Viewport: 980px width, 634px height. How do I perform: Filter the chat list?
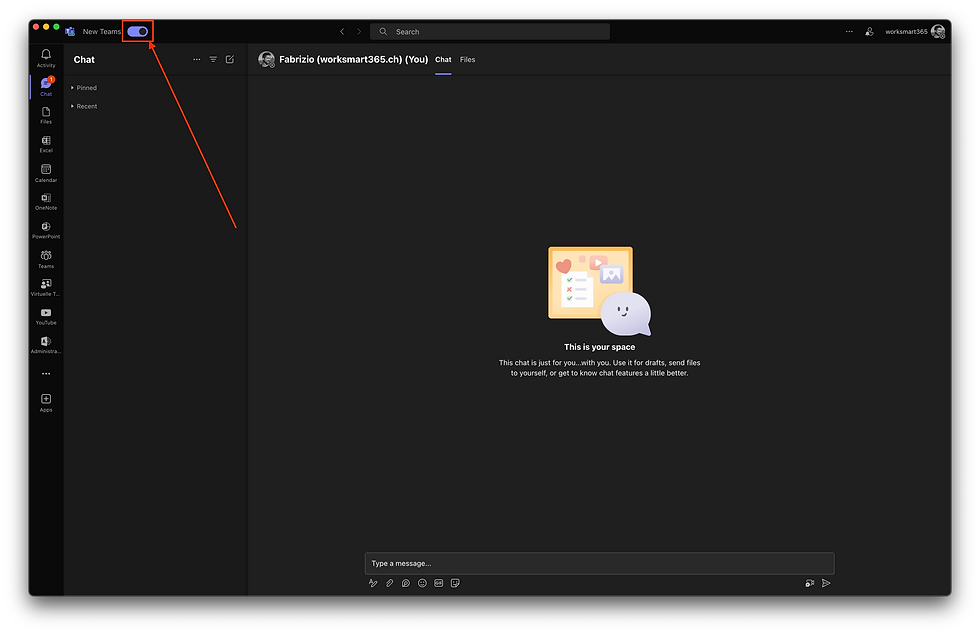(x=213, y=59)
